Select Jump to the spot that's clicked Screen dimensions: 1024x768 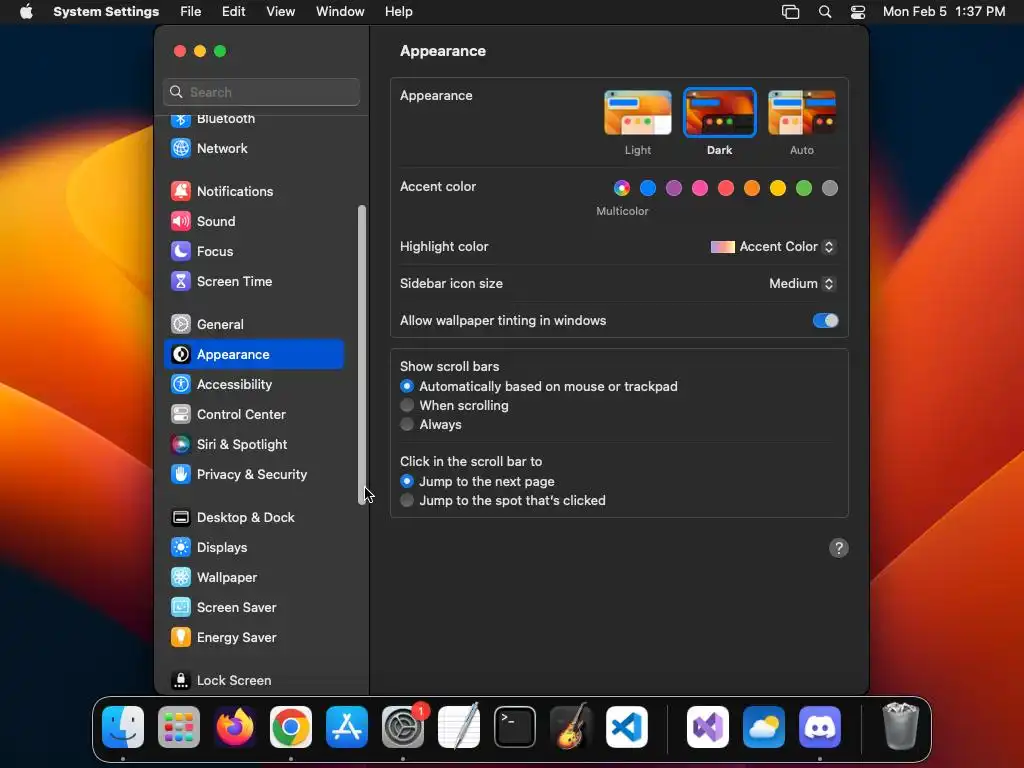[x=407, y=500]
